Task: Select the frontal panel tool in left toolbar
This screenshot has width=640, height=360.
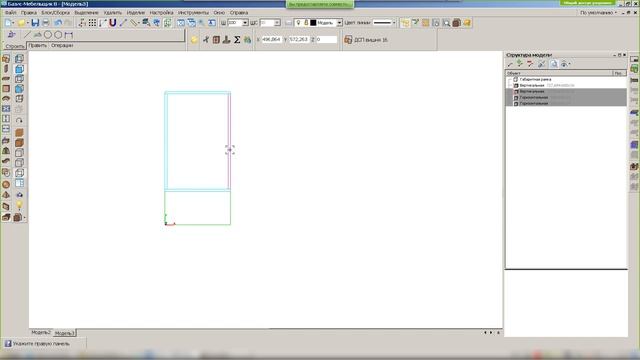Action: coord(6,89)
